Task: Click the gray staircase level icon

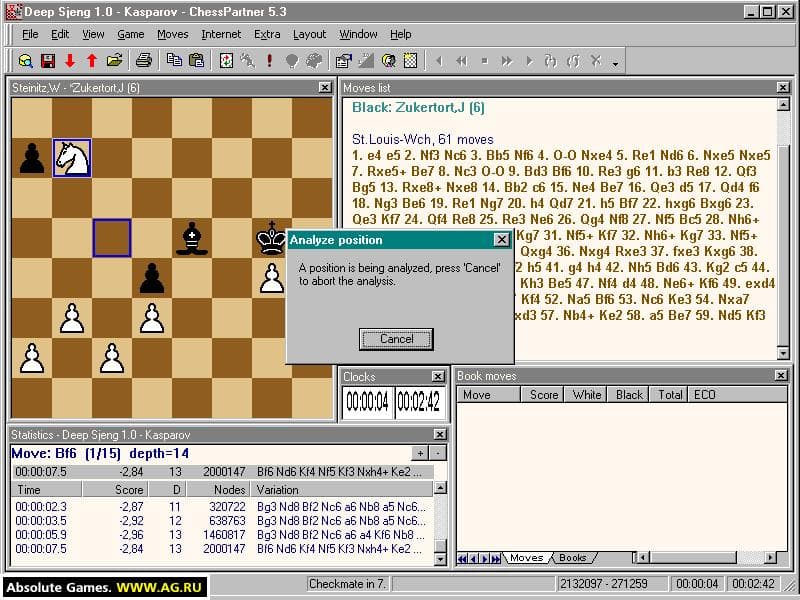Action: (366, 61)
